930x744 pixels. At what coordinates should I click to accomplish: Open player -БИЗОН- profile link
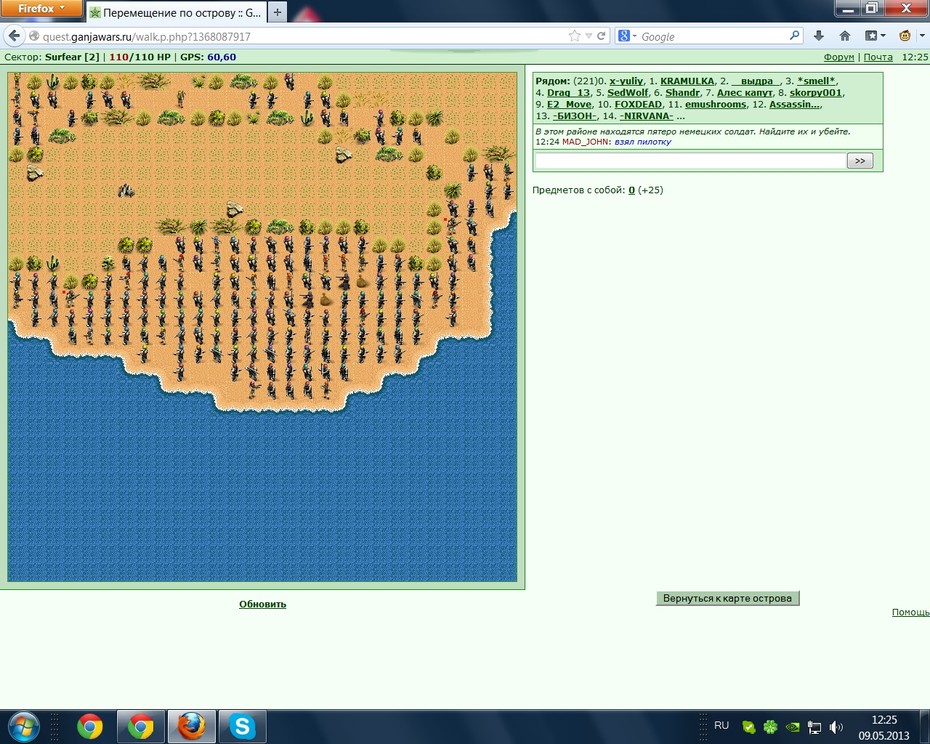pos(574,116)
